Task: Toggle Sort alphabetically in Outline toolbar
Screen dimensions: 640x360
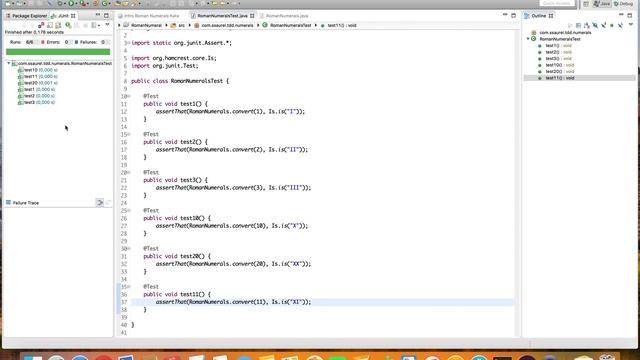Action: [x=587, y=25]
